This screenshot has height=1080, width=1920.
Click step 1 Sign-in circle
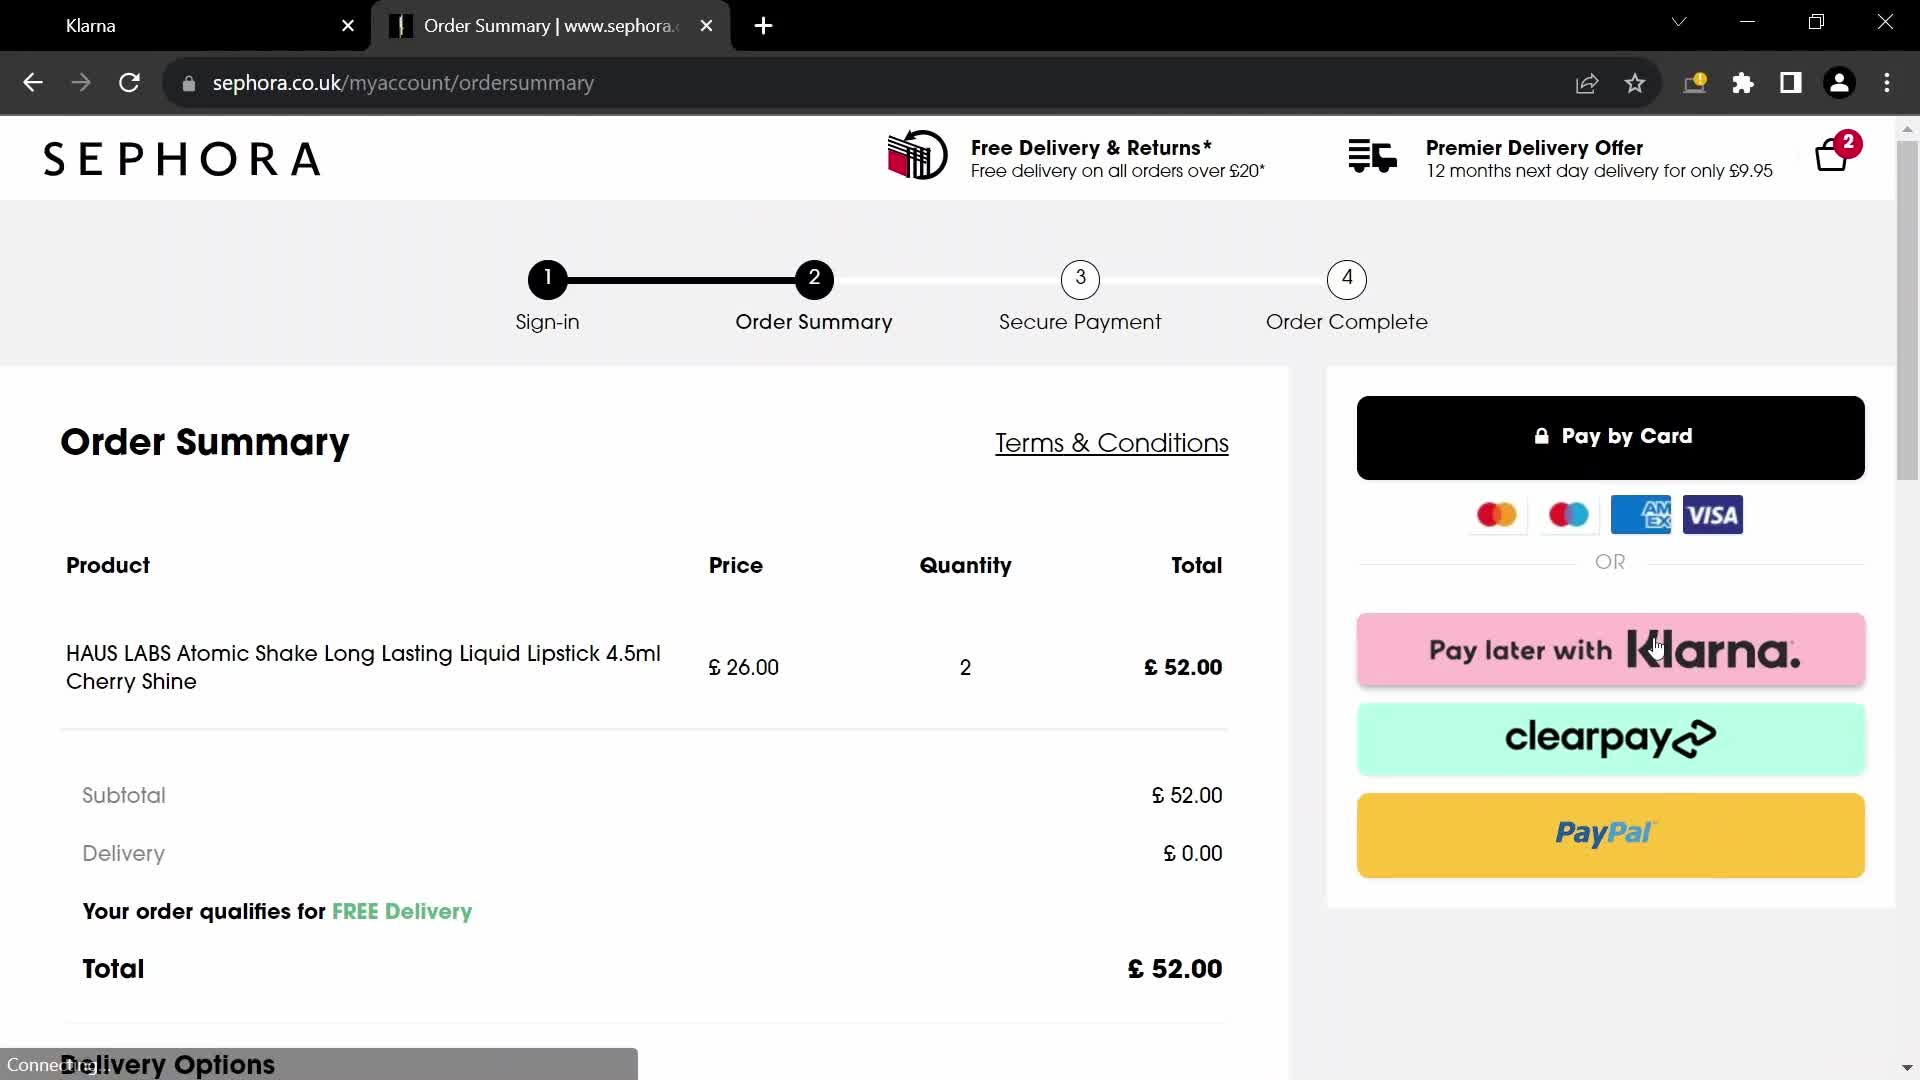(x=548, y=279)
